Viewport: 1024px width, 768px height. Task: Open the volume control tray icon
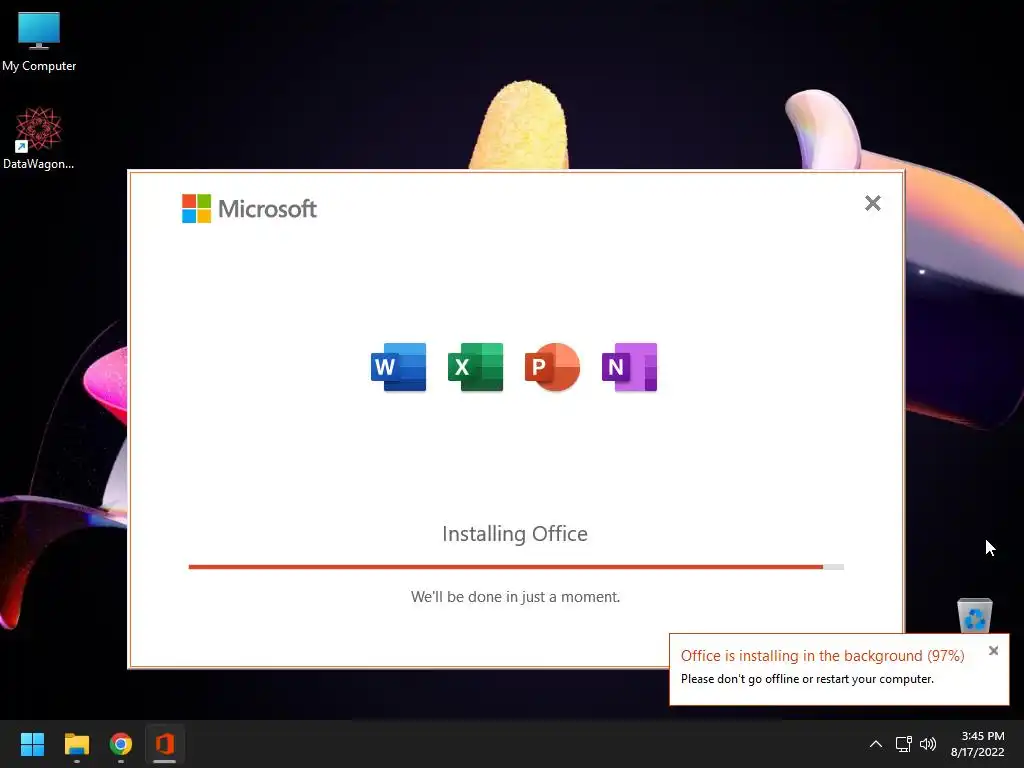click(x=927, y=744)
